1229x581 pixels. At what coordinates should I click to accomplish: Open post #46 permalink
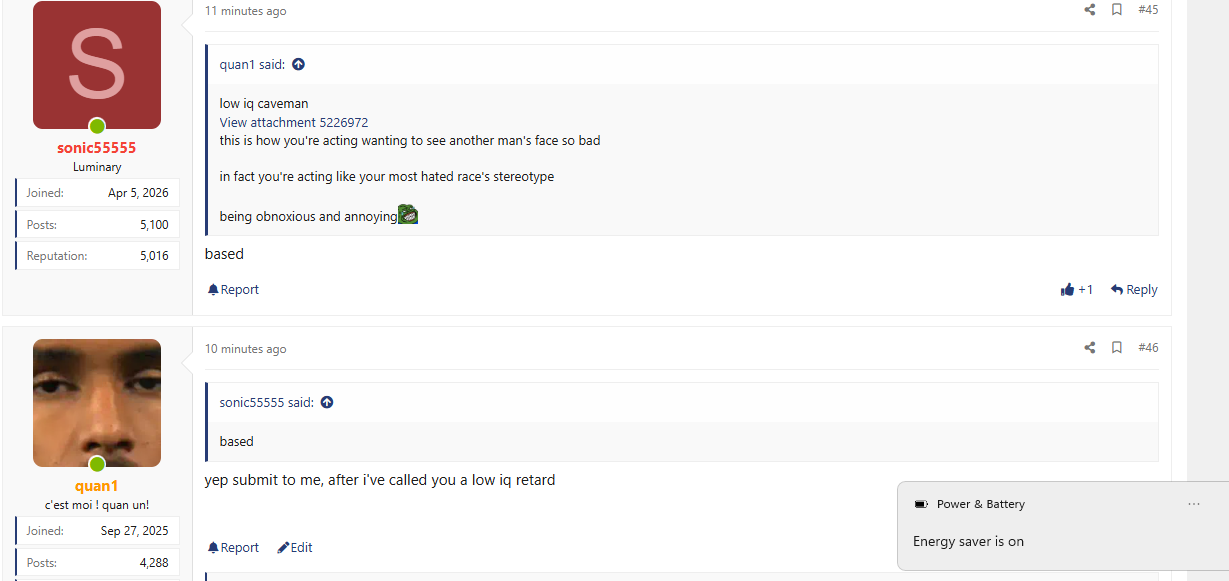(x=1148, y=348)
